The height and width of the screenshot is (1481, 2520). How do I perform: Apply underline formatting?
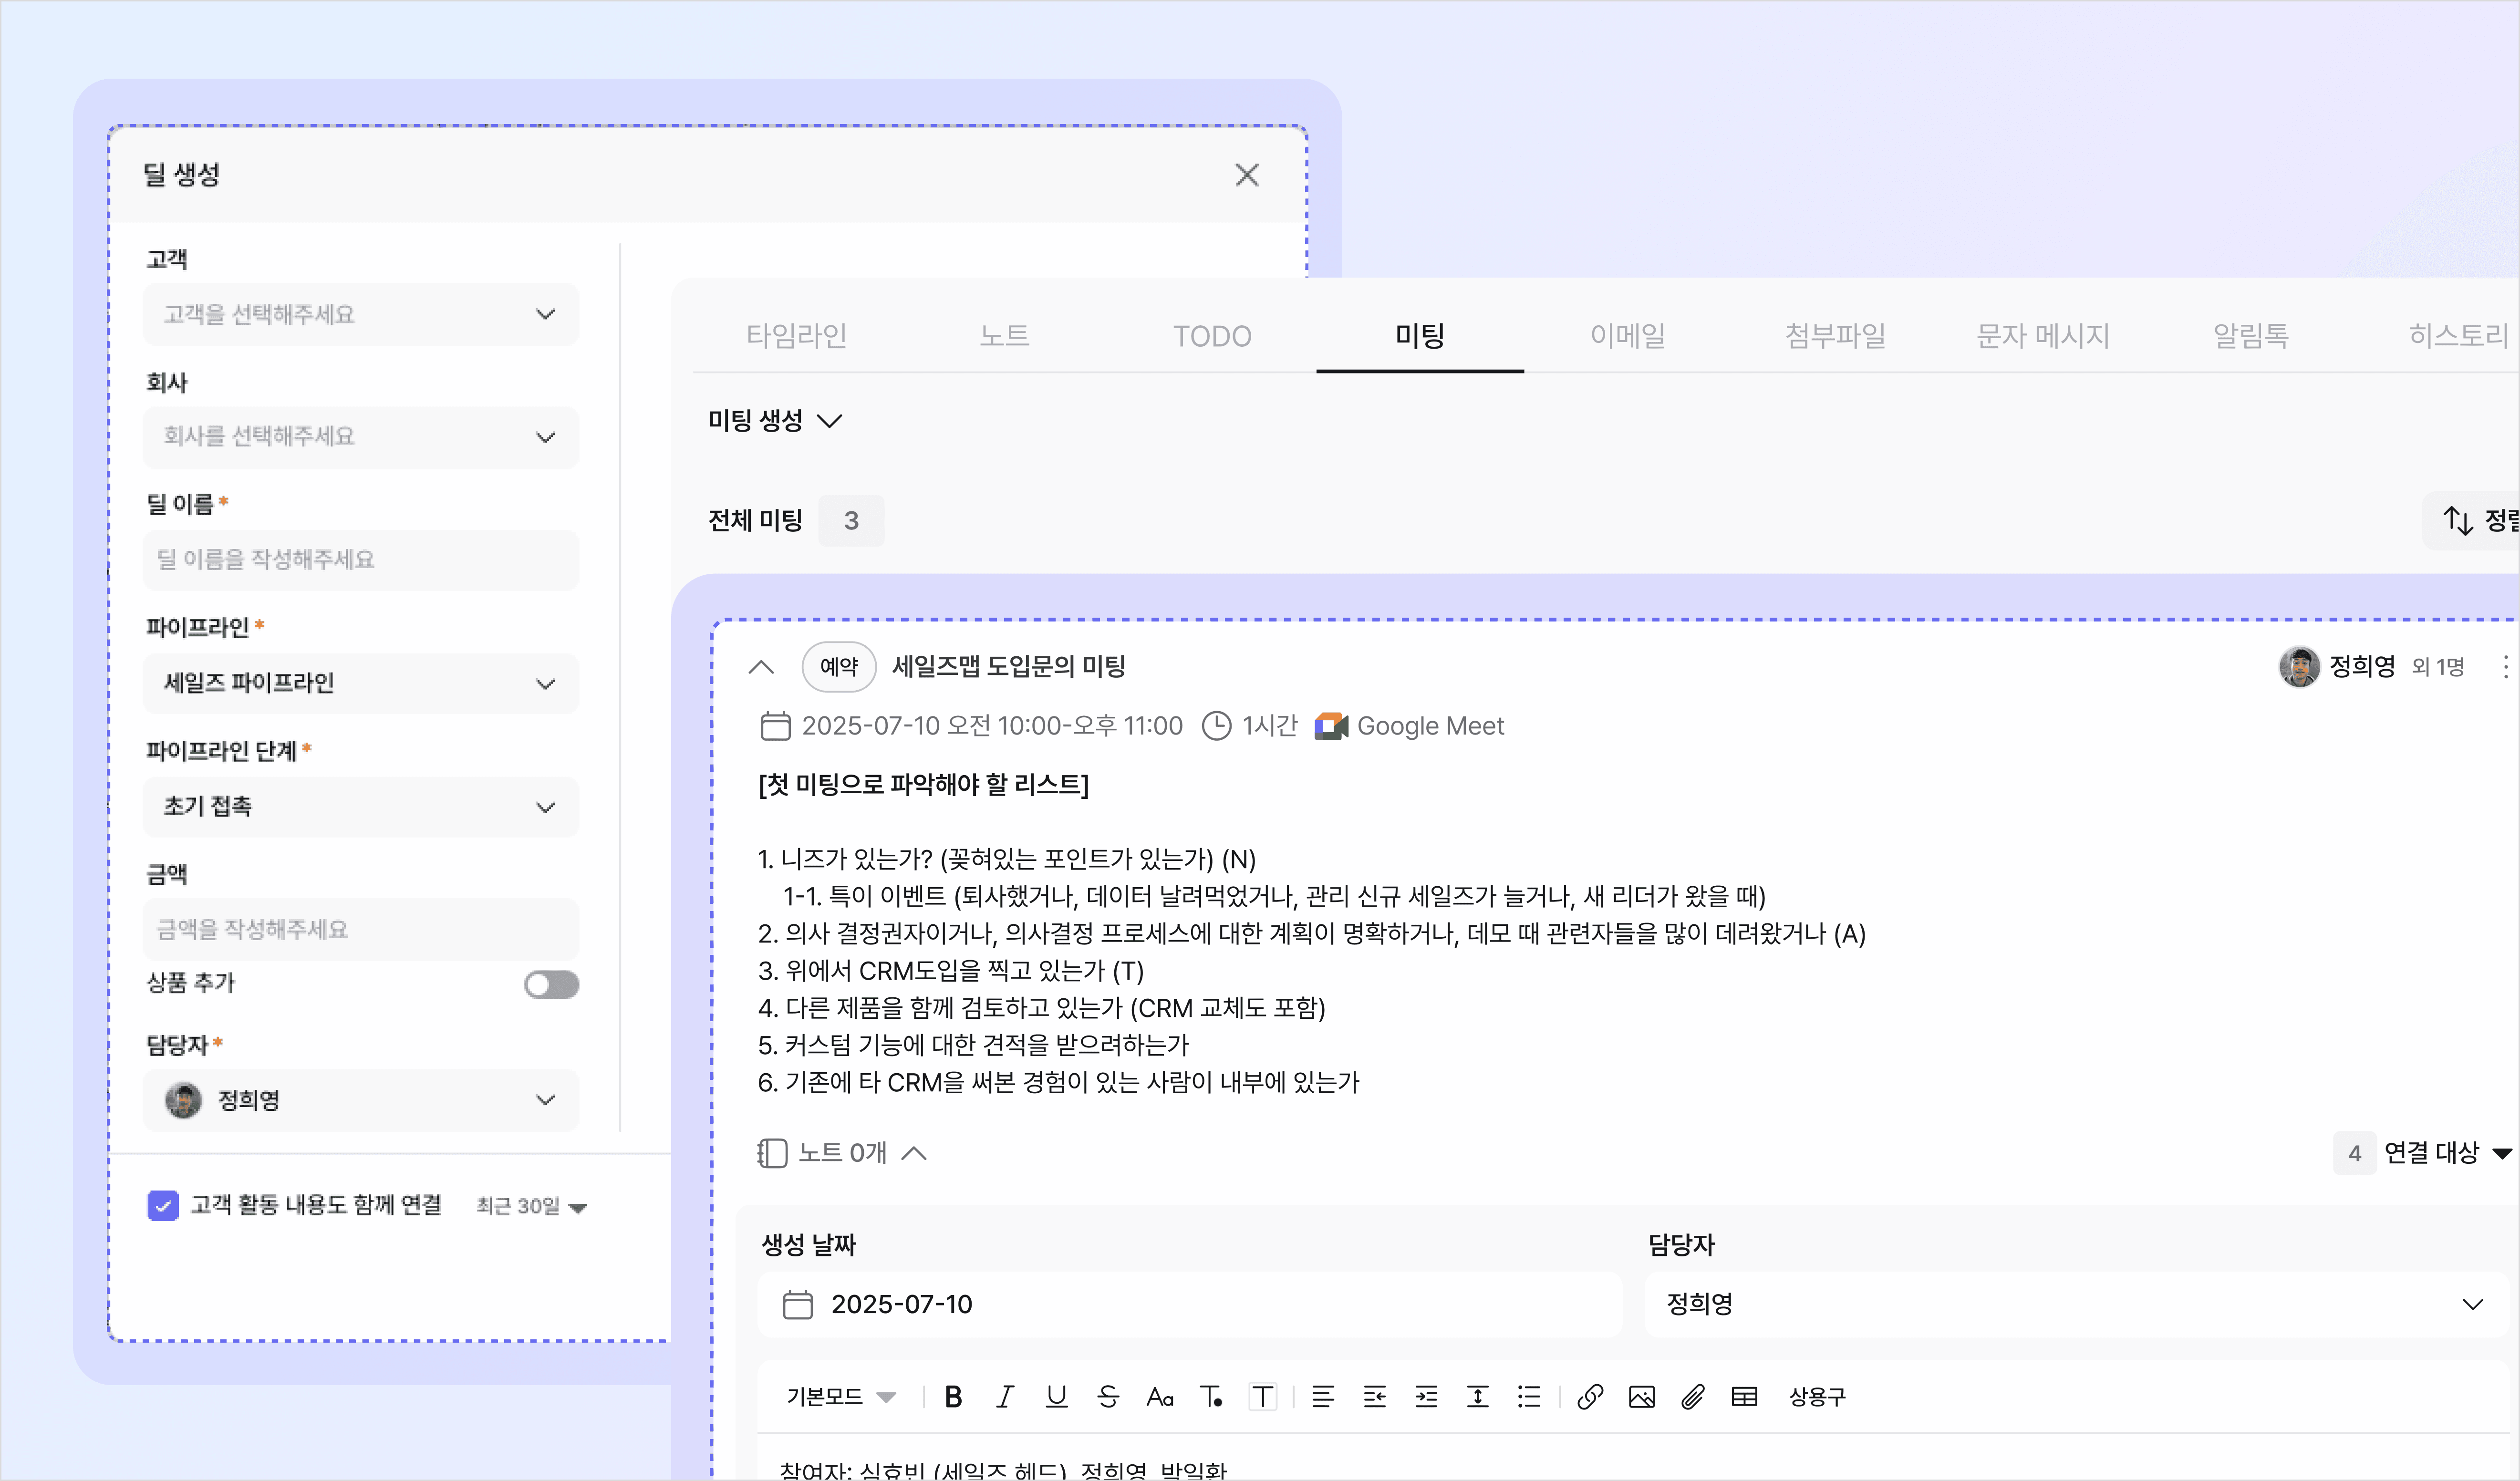tap(1056, 1397)
